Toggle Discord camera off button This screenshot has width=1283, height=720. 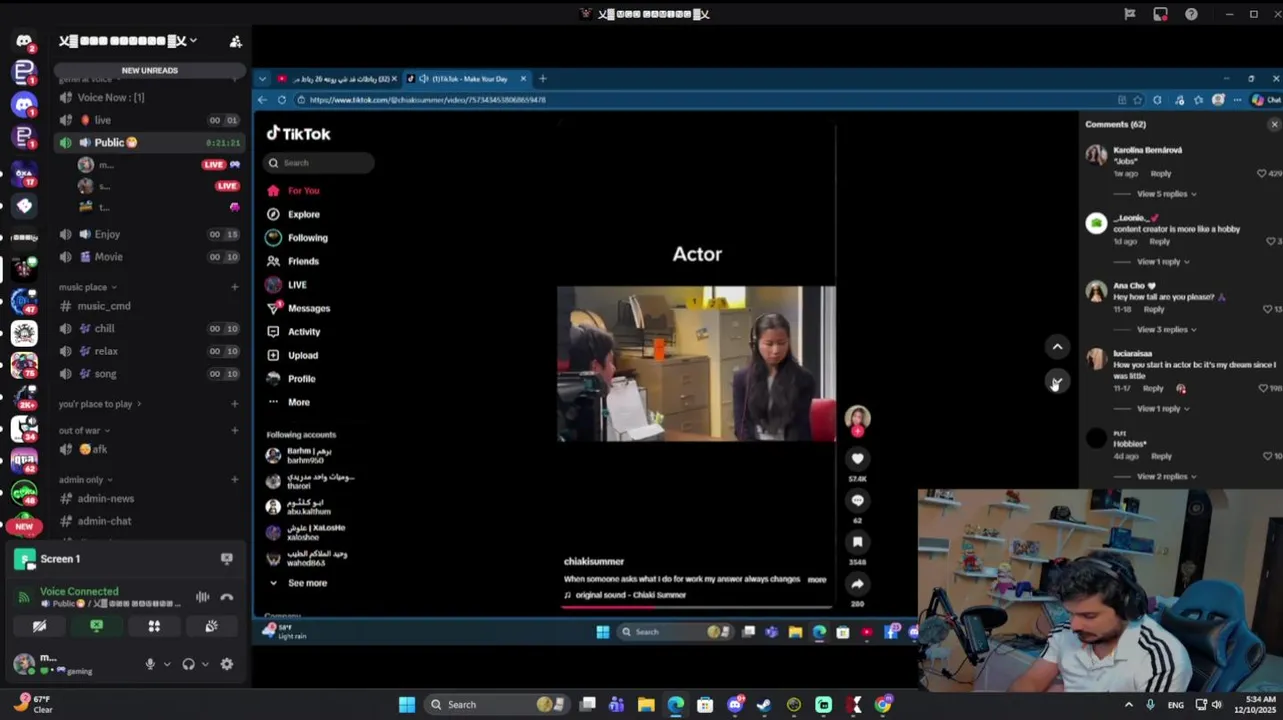click(39, 626)
